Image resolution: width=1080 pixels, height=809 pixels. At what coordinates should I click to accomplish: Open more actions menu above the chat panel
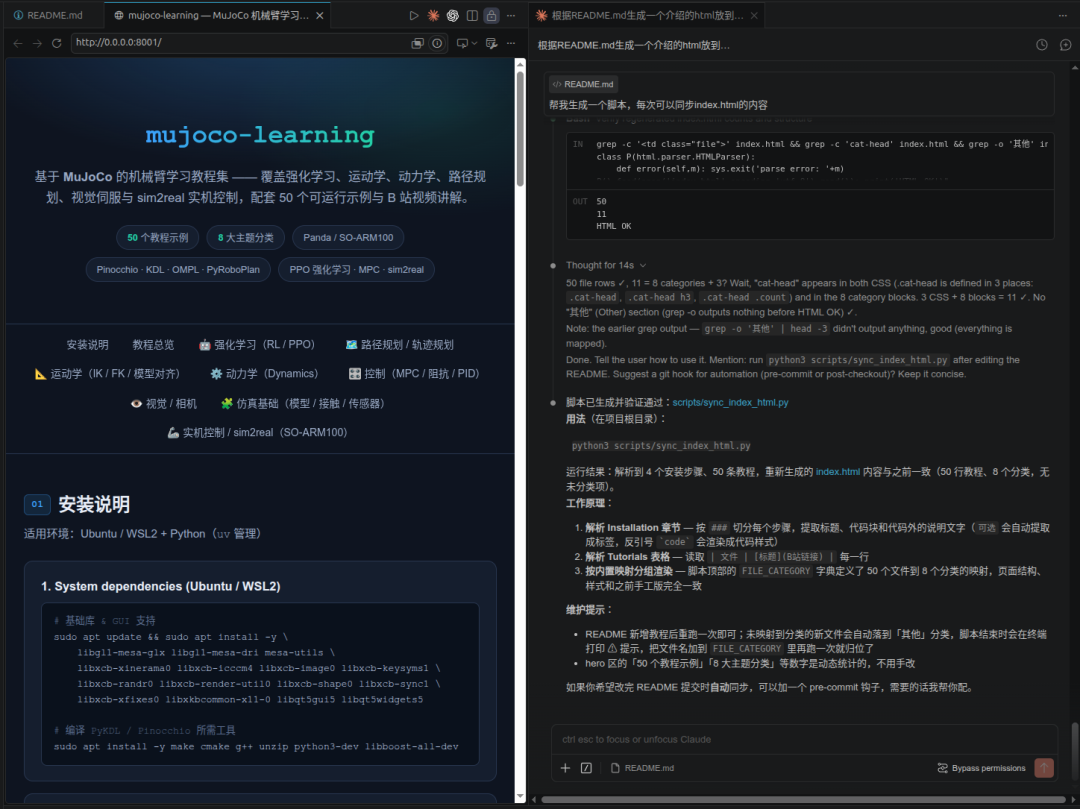pyautogui.click(x=1062, y=15)
